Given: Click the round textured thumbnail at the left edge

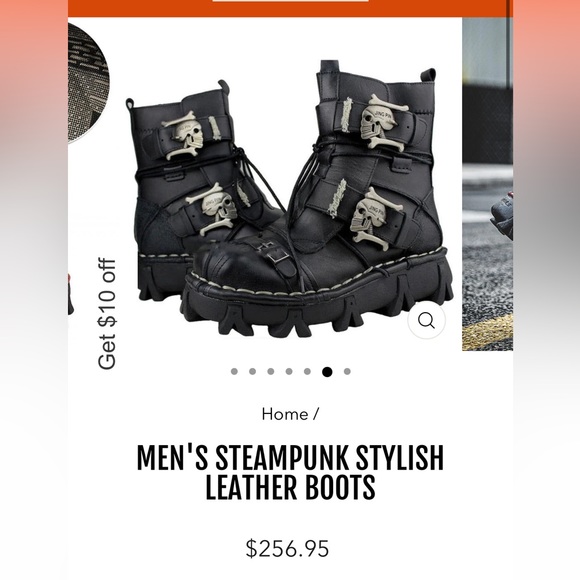Looking at the screenshot, I should pyautogui.click(x=88, y=83).
